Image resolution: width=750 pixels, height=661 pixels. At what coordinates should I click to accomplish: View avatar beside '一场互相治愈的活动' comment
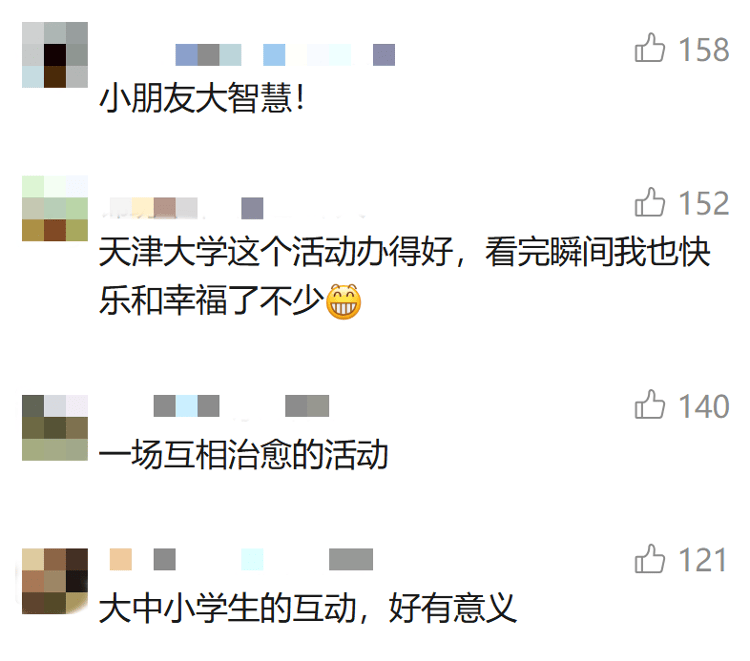pos(55,428)
